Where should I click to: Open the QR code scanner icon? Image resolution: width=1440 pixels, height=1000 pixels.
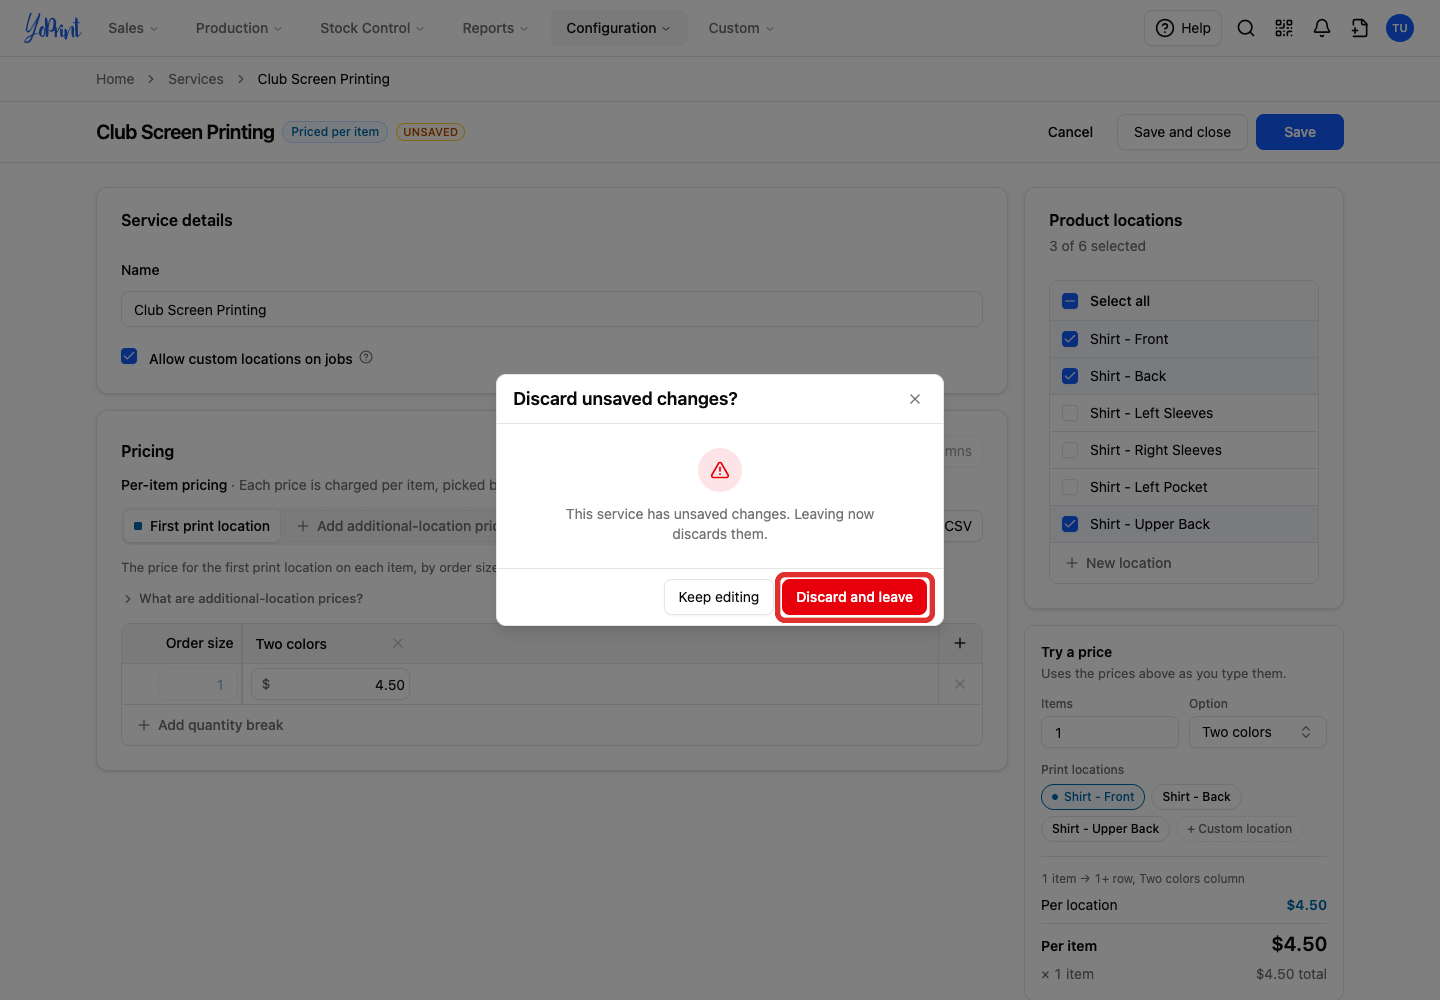click(x=1284, y=28)
